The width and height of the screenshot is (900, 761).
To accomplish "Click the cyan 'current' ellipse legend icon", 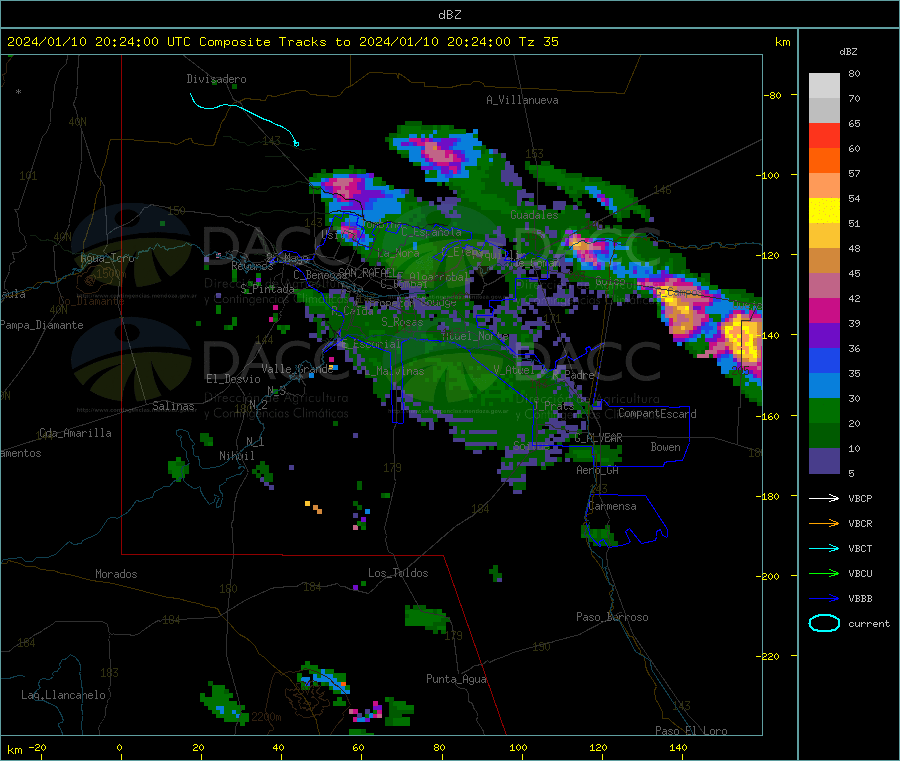I will pyautogui.click(x=824, y=623).
